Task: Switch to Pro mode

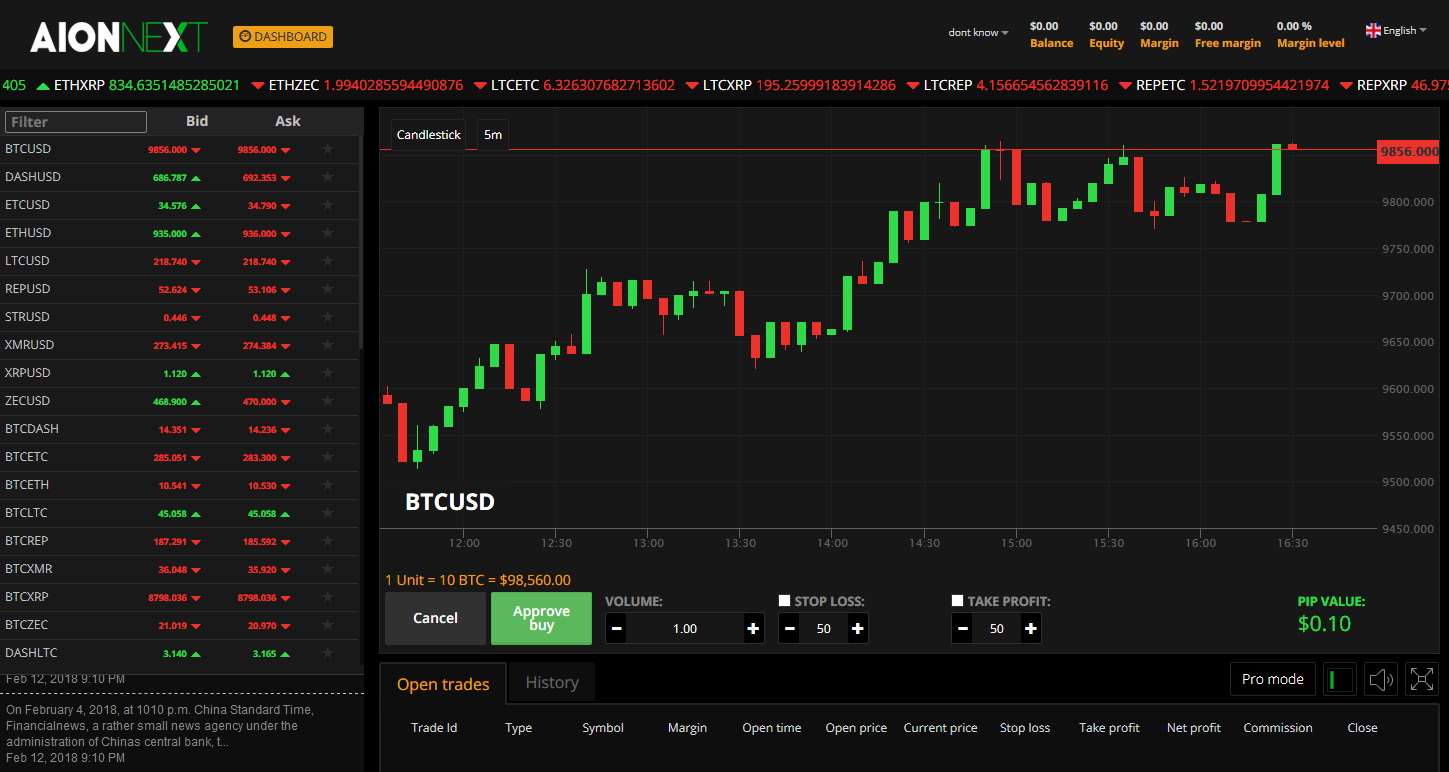Action: [x=1272, y=679]
